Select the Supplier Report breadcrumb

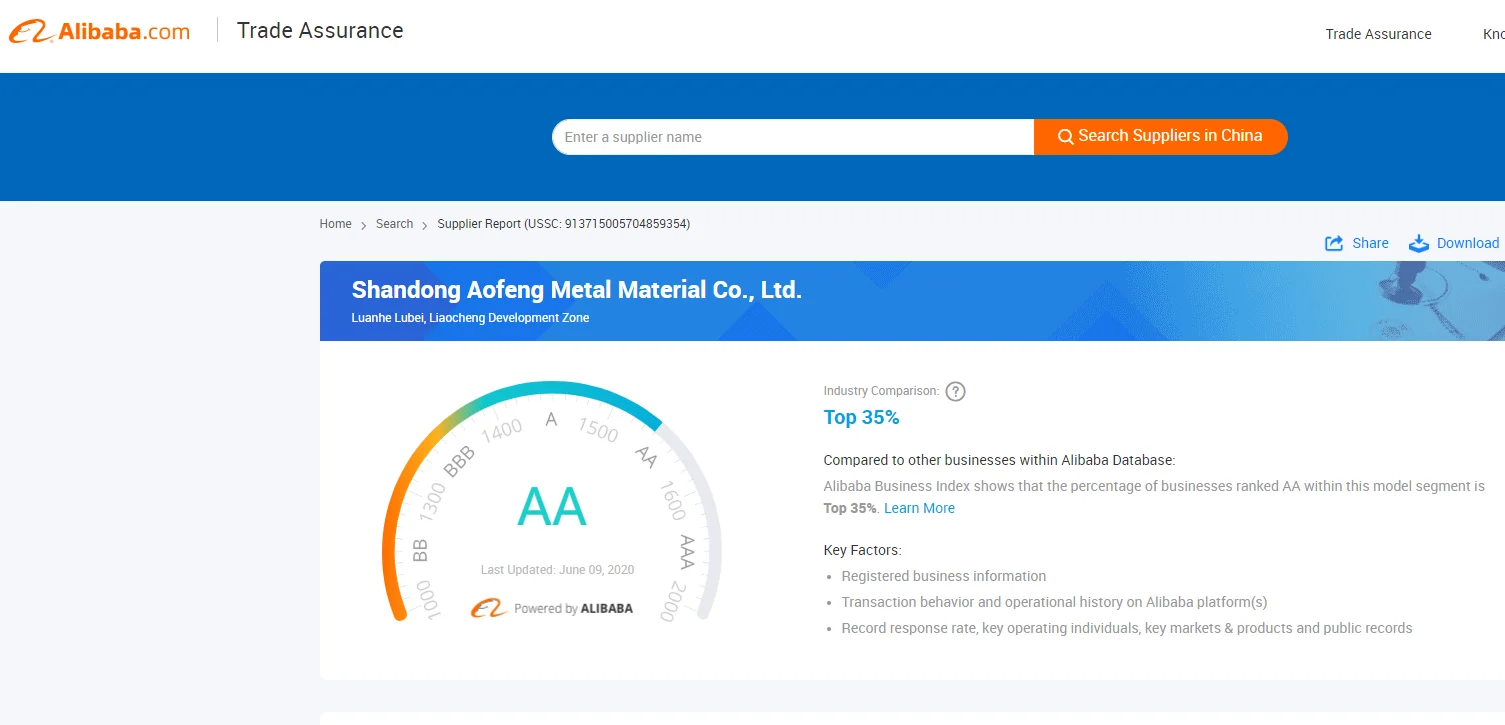point(563,224)
